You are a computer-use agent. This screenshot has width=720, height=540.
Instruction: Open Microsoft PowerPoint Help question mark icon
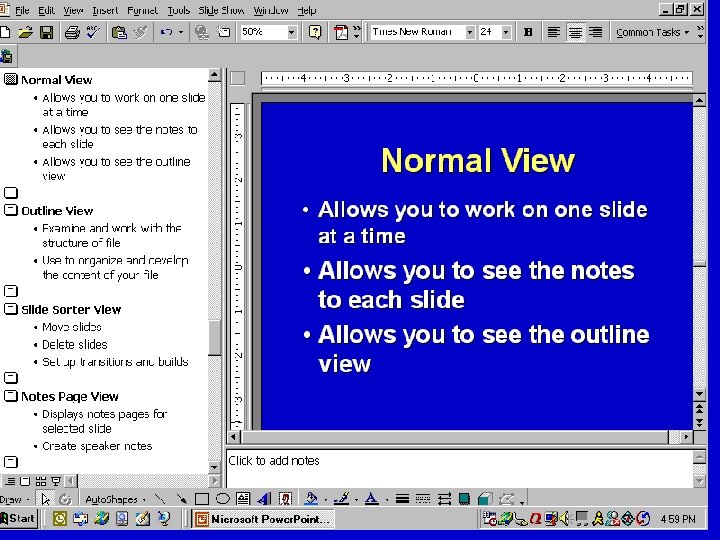click(x=315, y=32)
